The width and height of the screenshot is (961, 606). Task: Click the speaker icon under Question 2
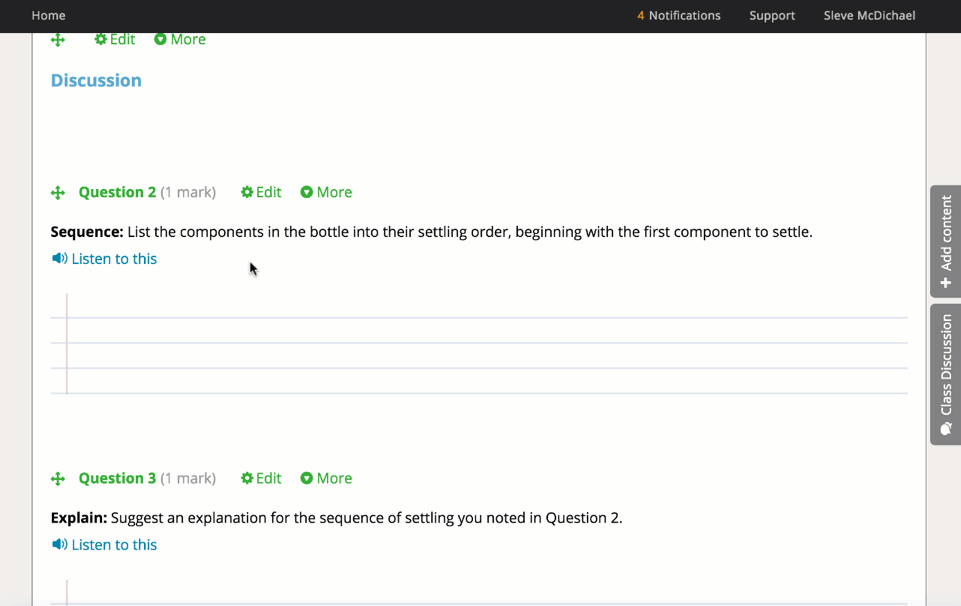tap(59, 259)
